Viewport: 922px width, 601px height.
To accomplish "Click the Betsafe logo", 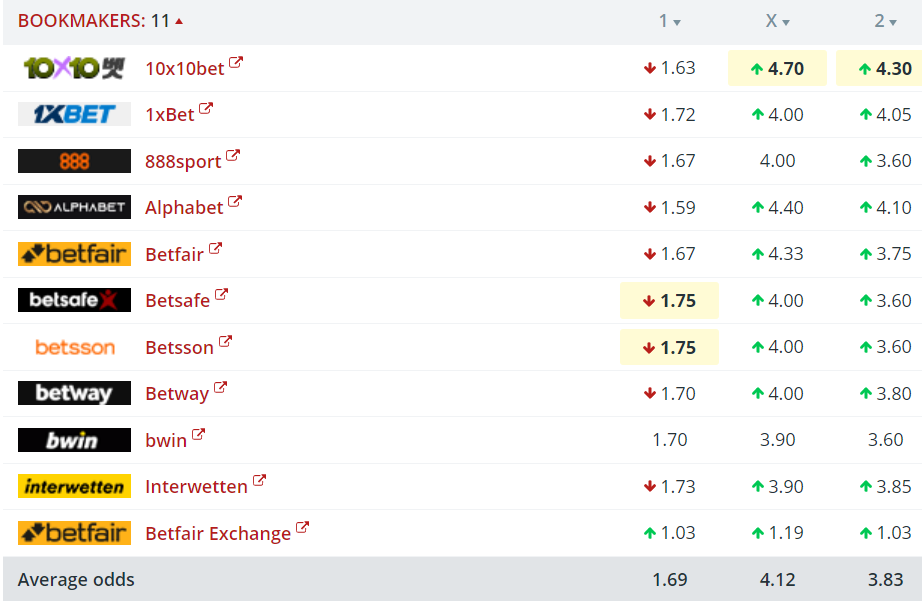I will tap(74, 300).
